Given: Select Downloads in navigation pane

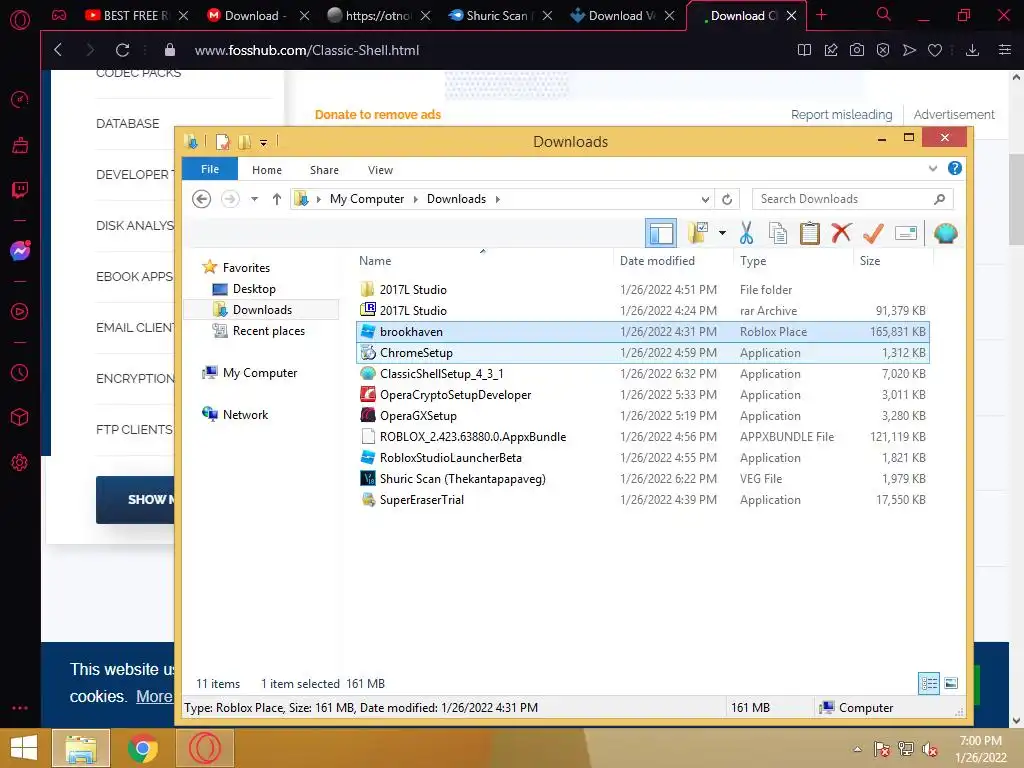Looking at the screenshot, I should pyautogui.click(x=261, y=310).
